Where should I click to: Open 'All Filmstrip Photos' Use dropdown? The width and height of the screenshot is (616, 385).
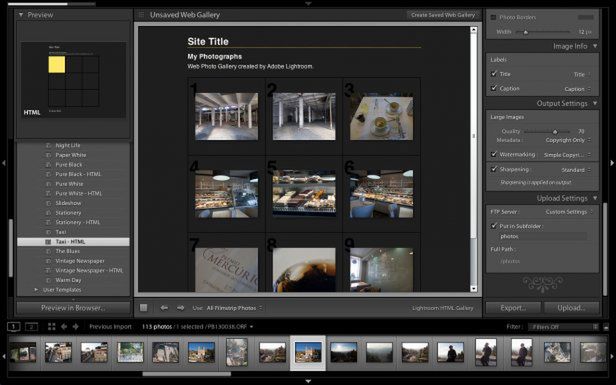click(x=235, y=308)
